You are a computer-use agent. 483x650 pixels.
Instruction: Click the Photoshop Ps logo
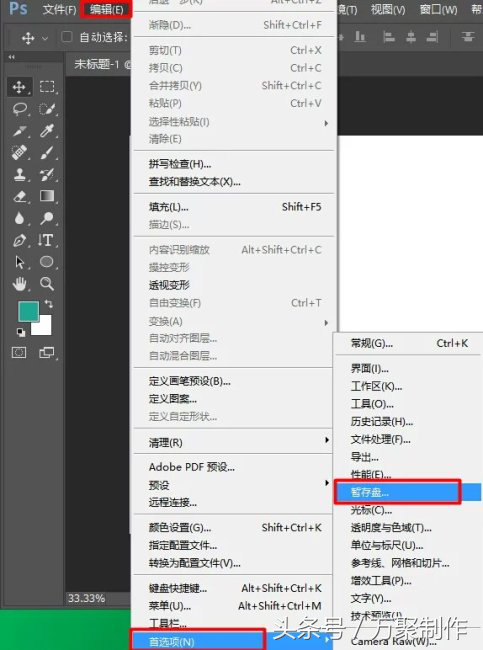18,8
